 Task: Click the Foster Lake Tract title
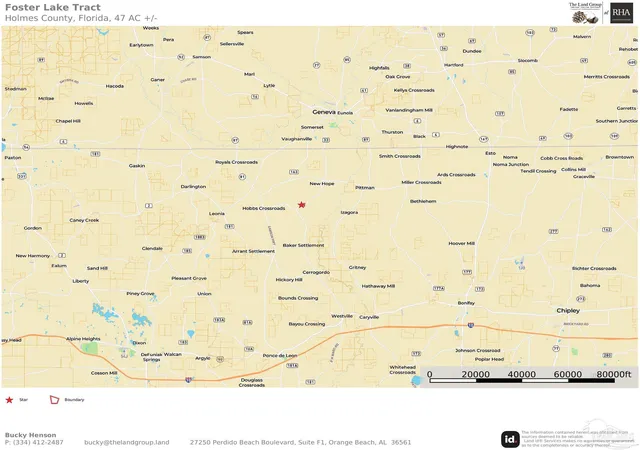53,7
